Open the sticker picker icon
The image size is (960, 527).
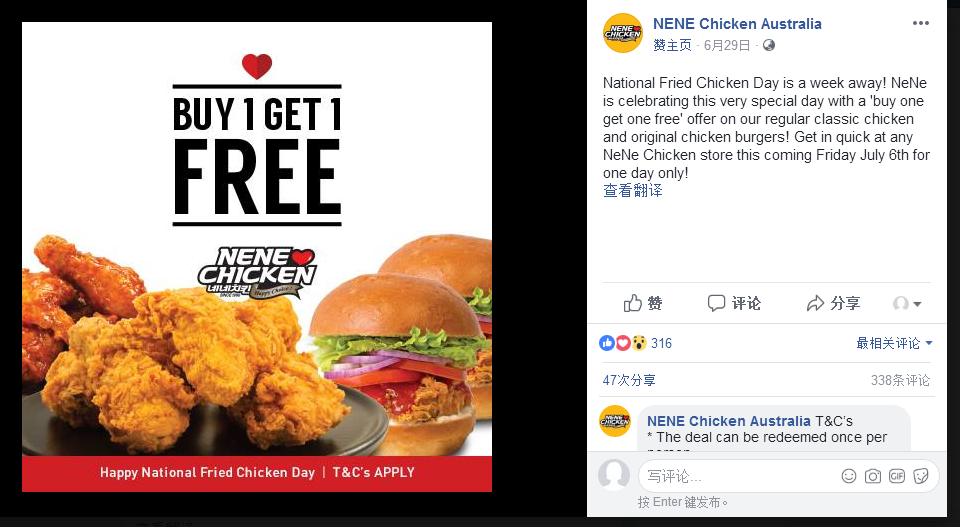(921, 476)
